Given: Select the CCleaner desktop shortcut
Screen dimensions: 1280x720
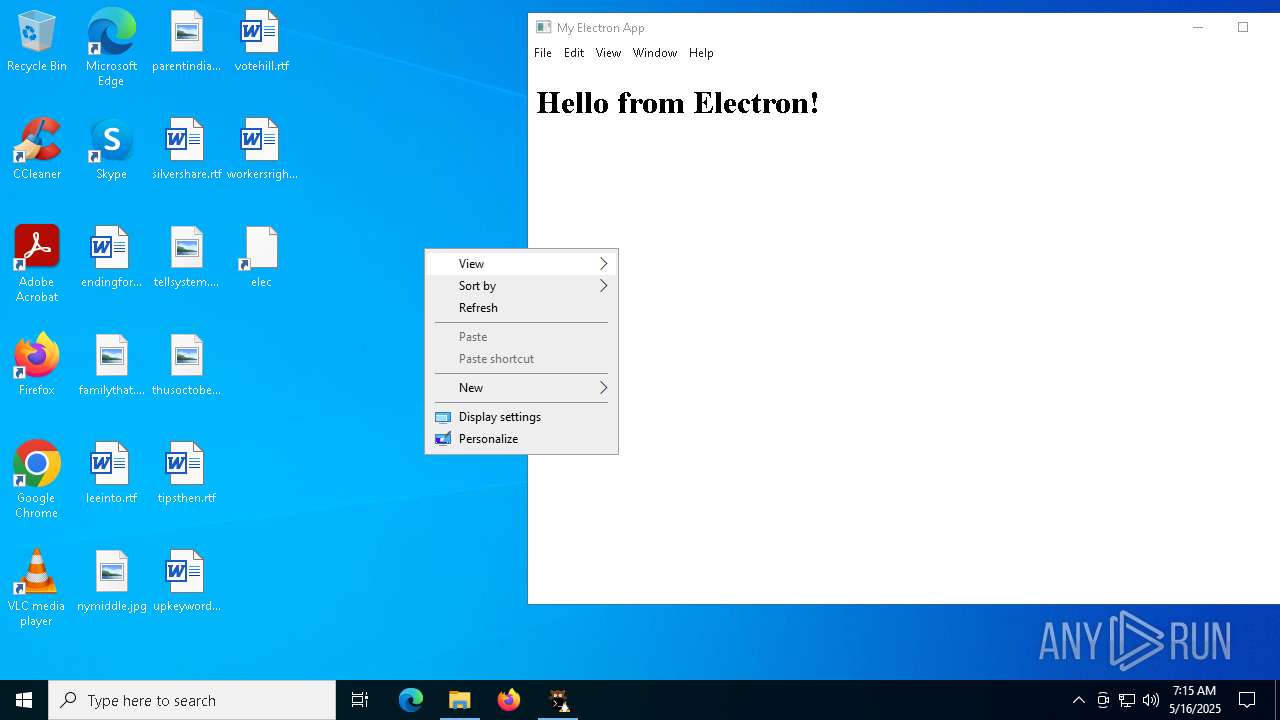Looking at the screenshot, I should [x=37, y=150].
